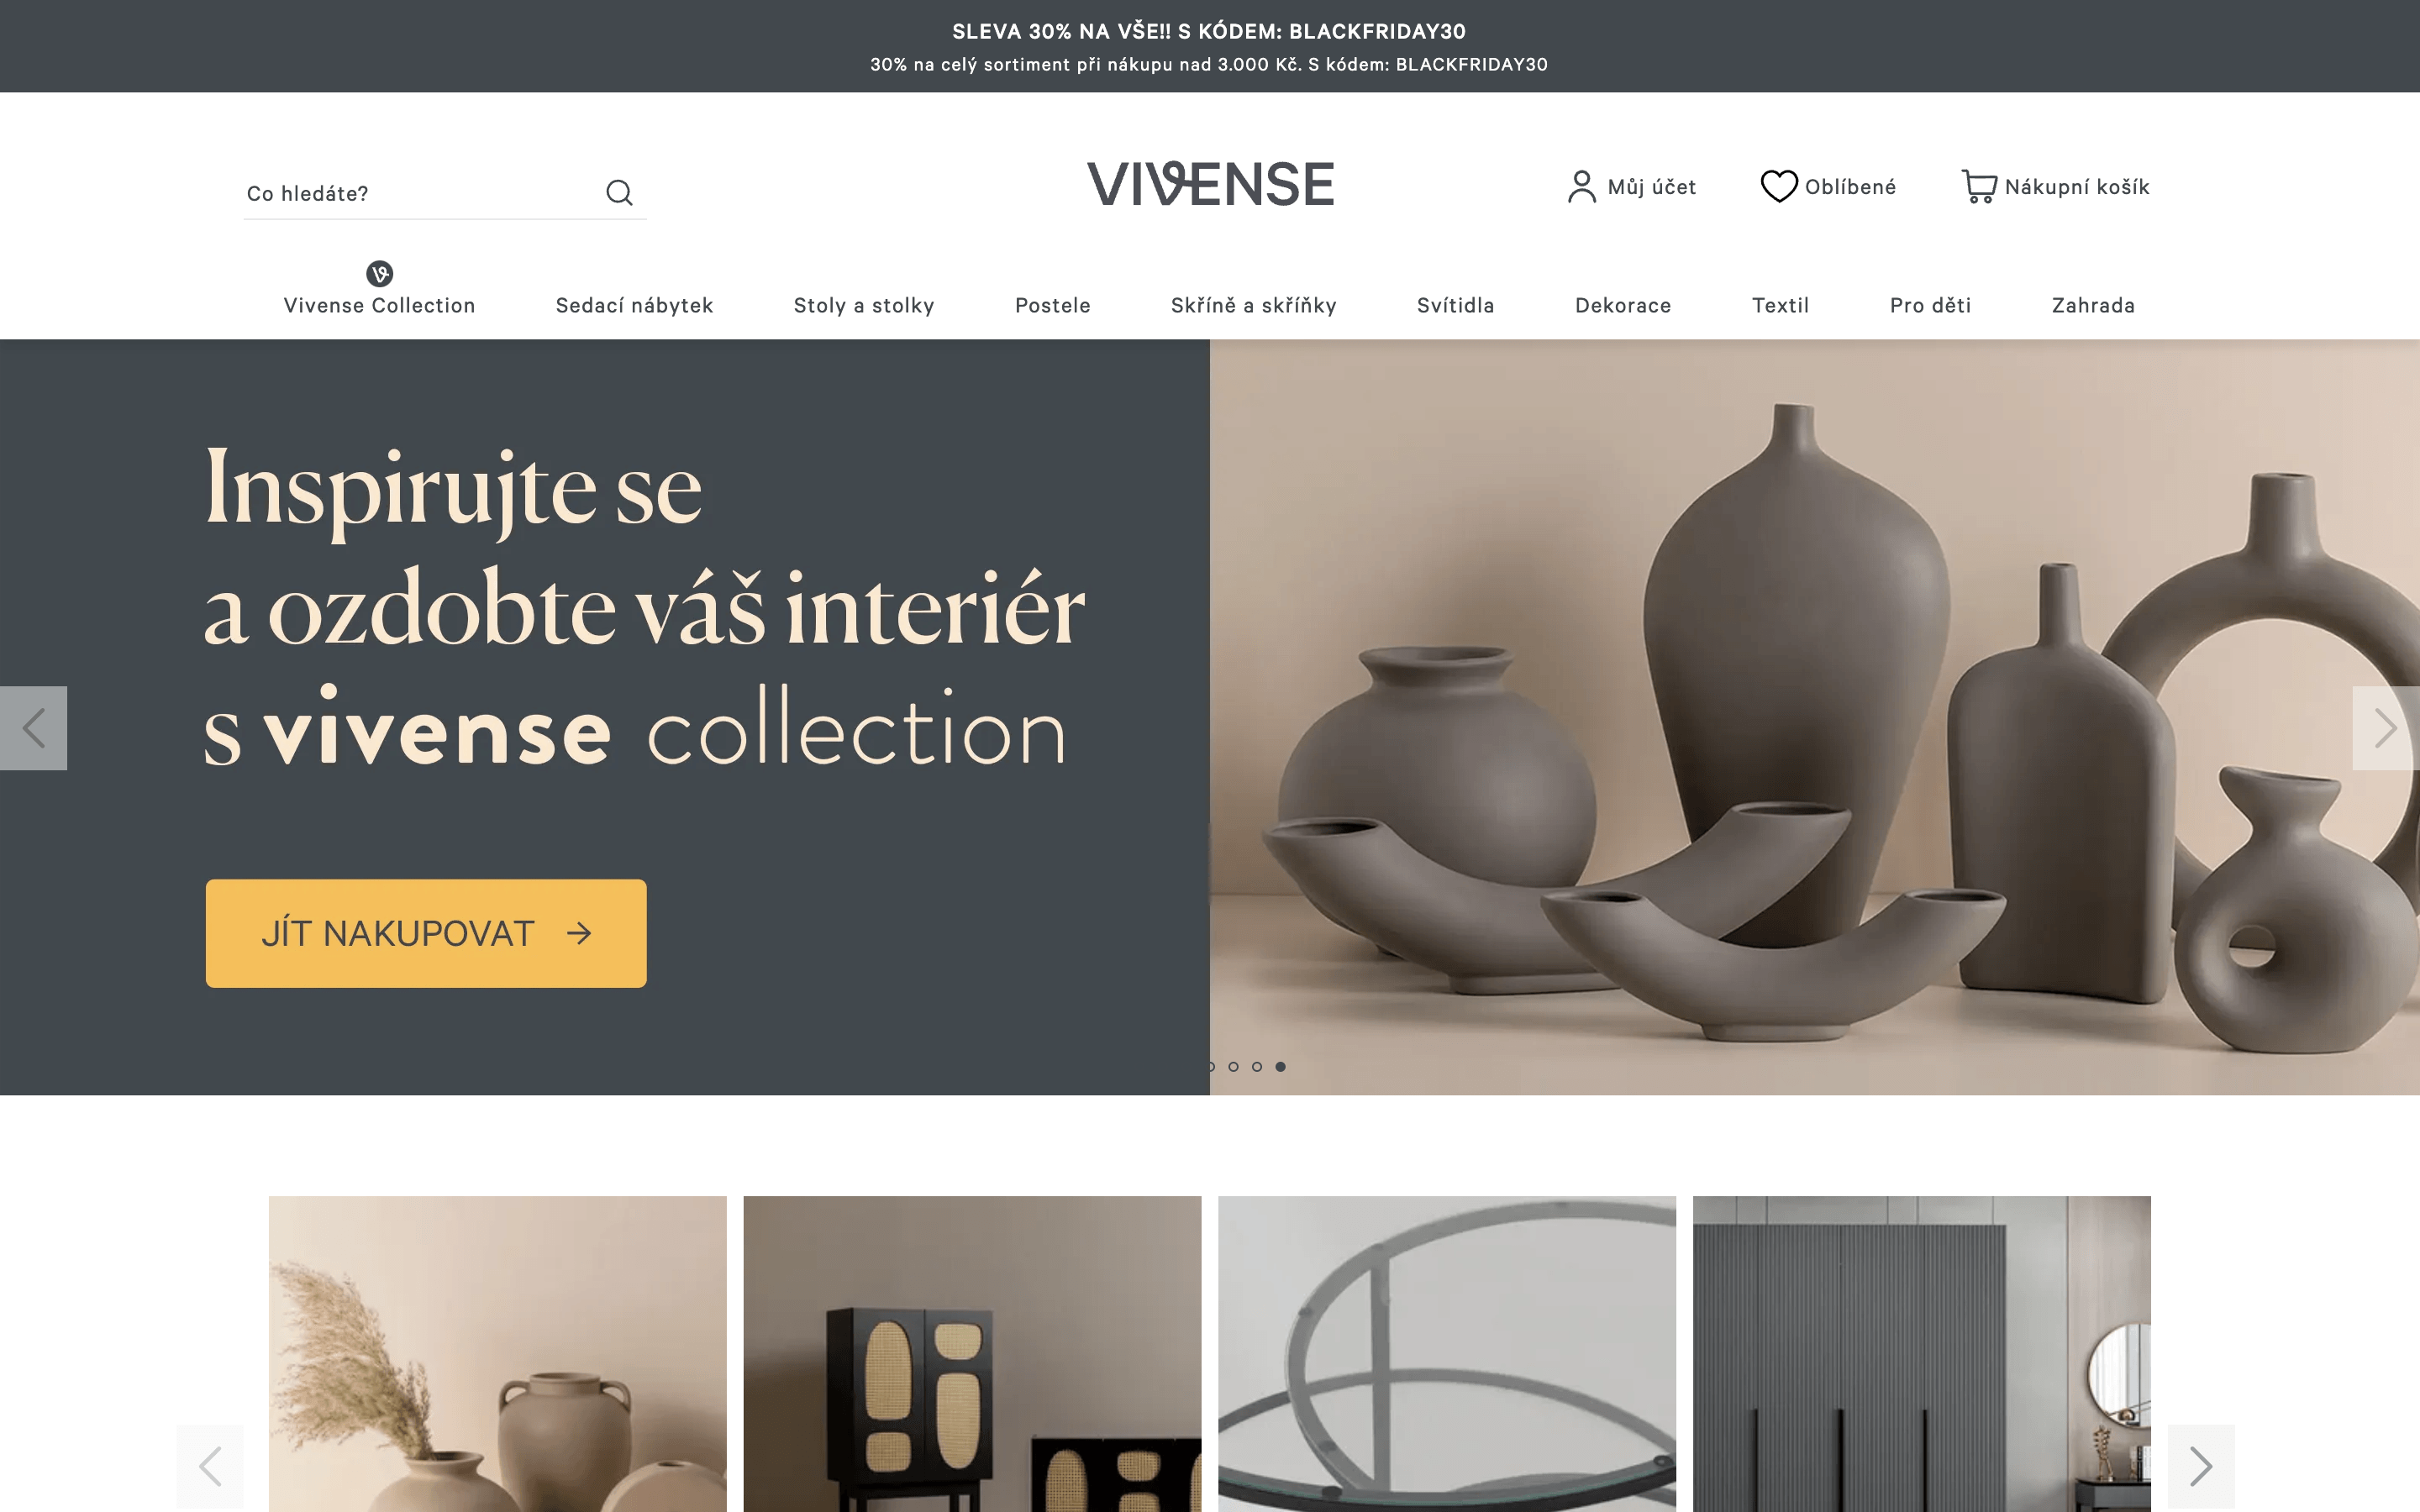Click the JÍT NAKUPOVAT button

coord(426,933)
